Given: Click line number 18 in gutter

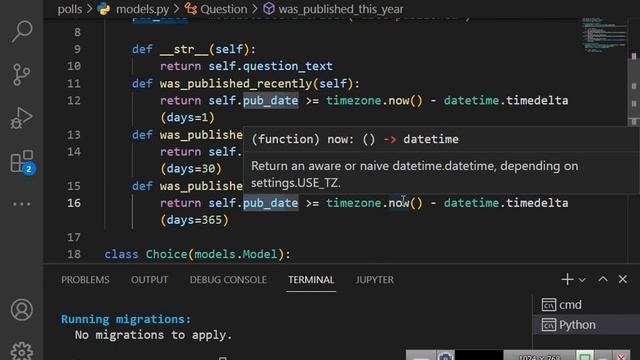Looking at the screenshot, I should 74,254.
